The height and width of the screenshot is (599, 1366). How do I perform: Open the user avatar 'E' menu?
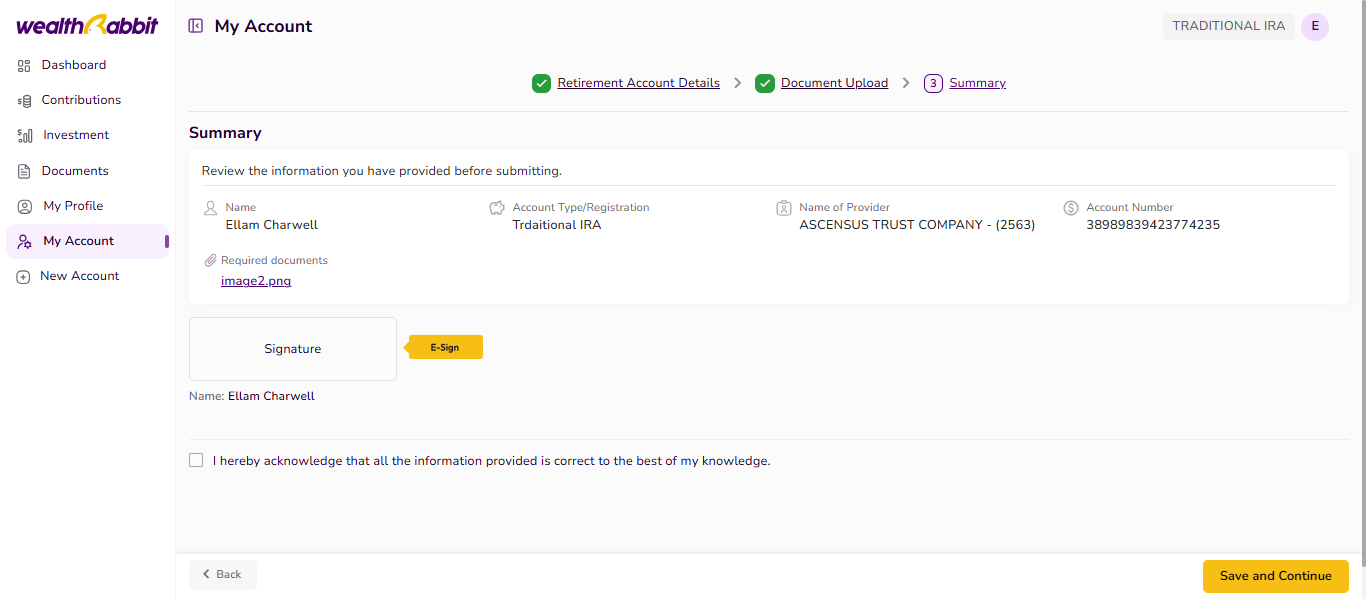(1315, 26)
